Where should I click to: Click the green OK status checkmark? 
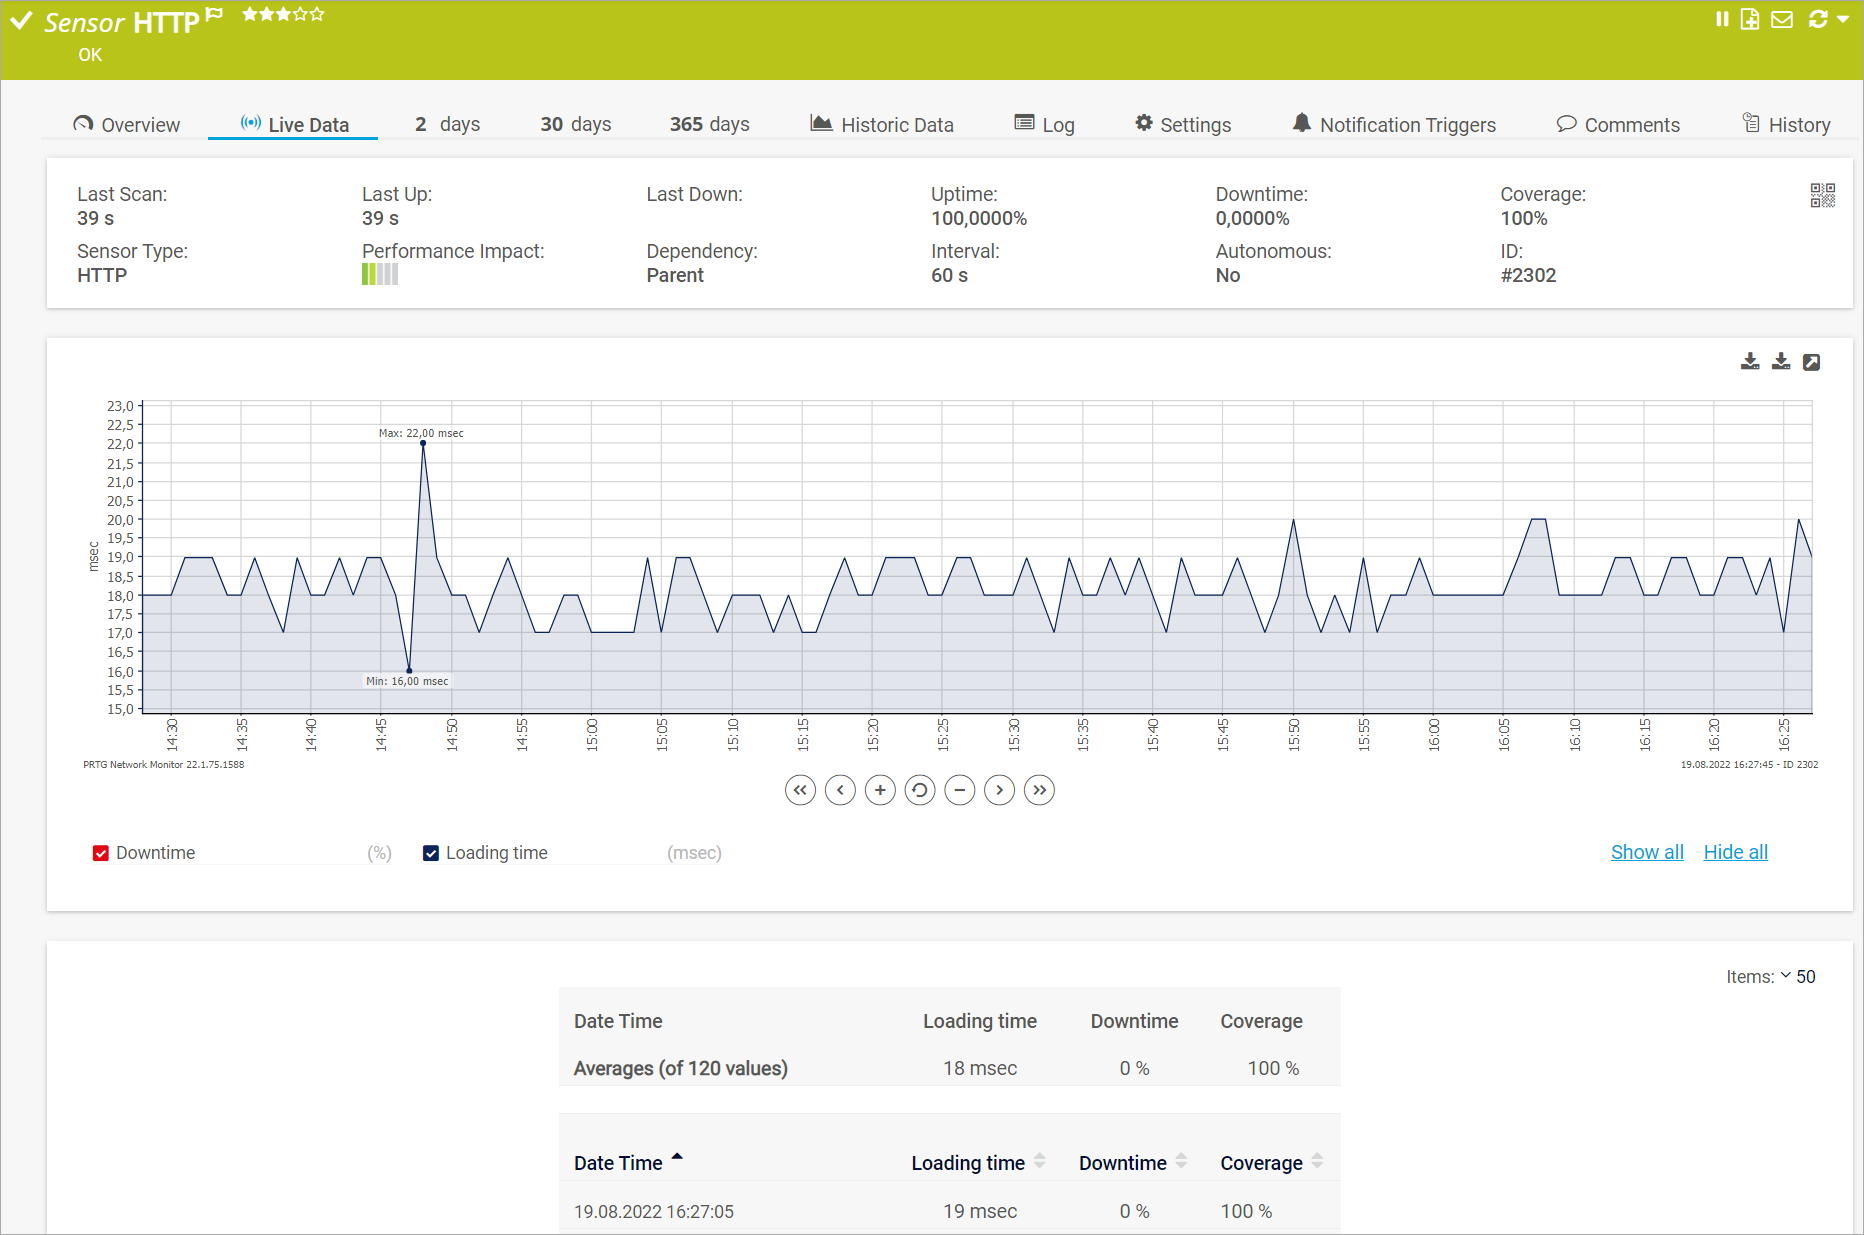point(21,20)
